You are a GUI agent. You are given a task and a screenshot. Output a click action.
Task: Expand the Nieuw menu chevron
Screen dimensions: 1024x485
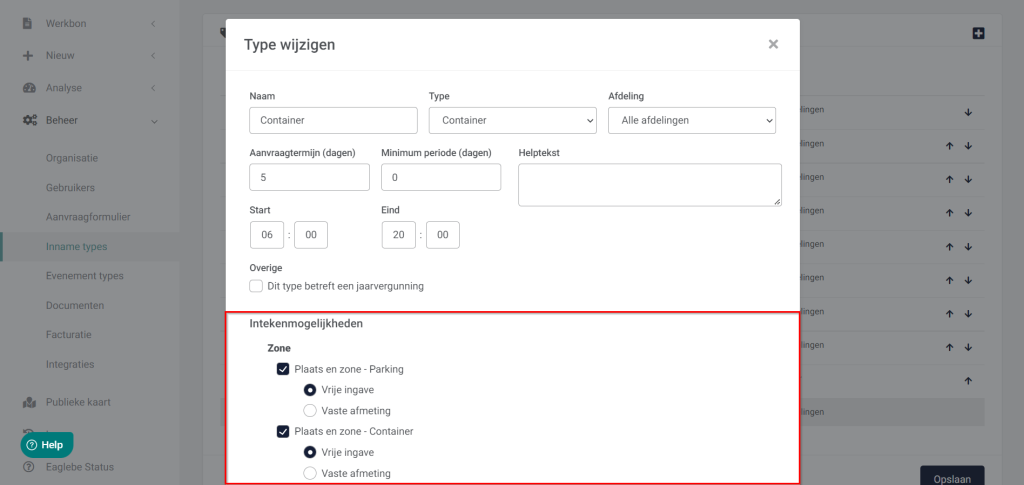(x=153, y=55)
